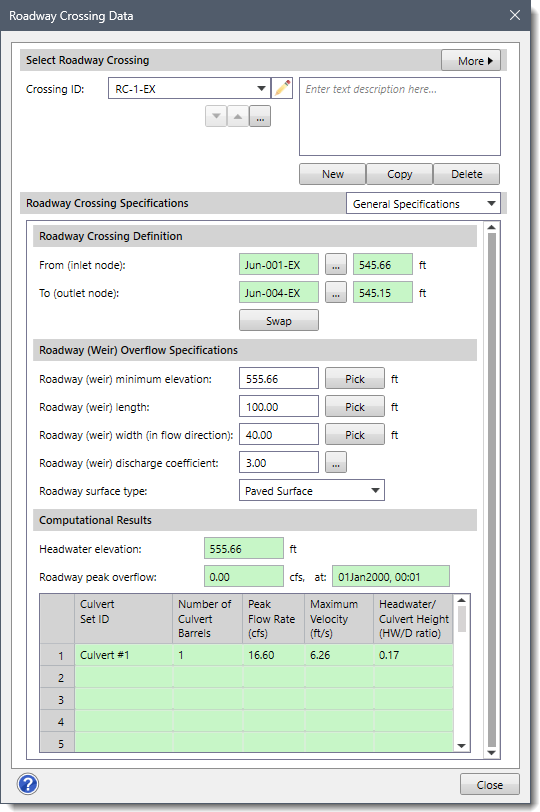The width and height of the screenshot is (540, 812).
Task: Close the Roadway Crossing Data dialog with X
Action: [x=515, y=15]
